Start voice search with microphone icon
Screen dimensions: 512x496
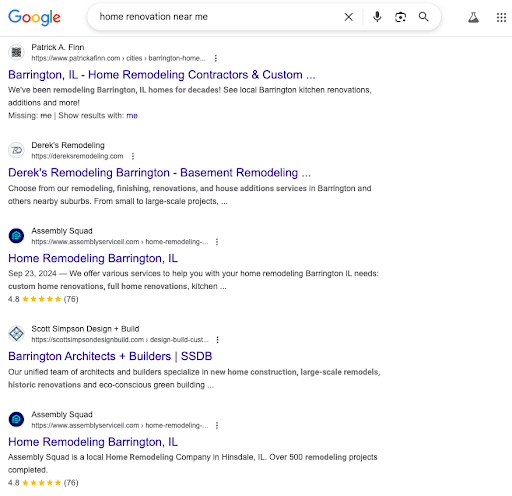pos(377,17)
